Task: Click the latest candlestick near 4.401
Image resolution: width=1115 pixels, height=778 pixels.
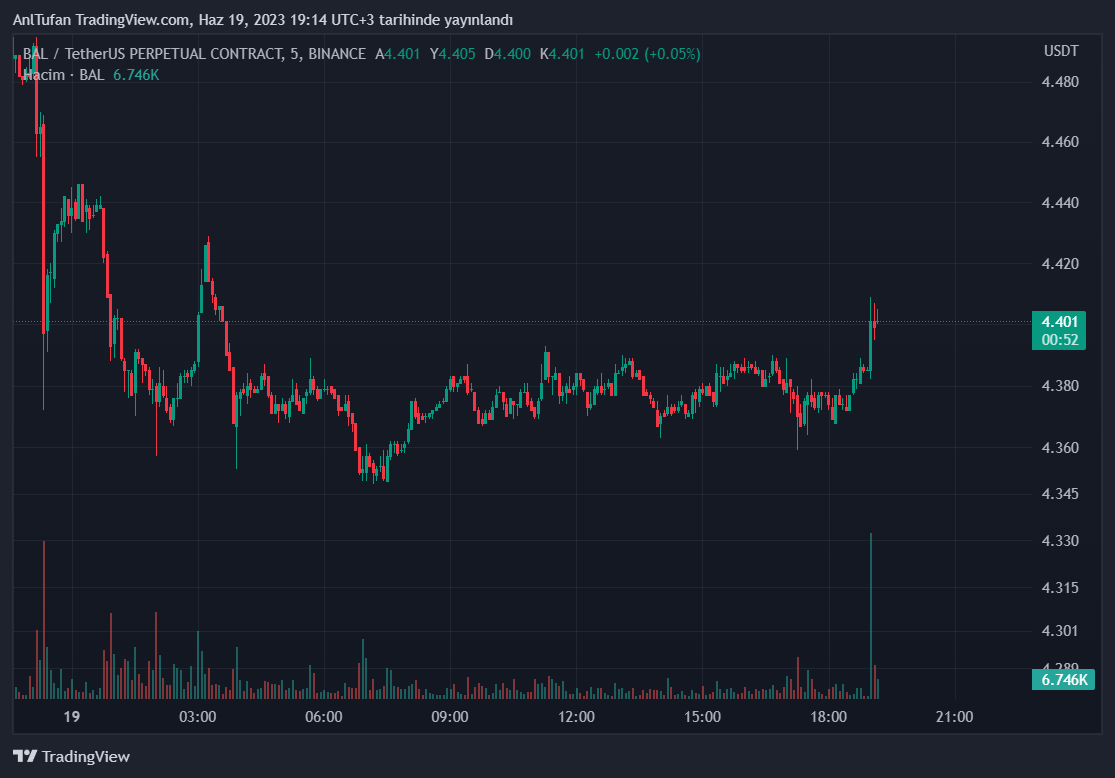Action: tap(876, 316)
